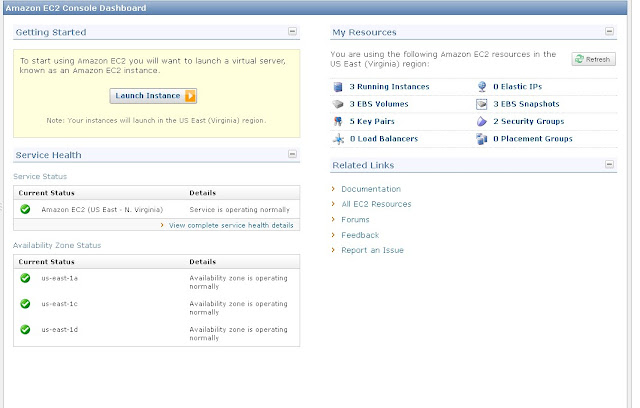Open the 0 Placement Groups link
This screenshot has height=408, width=640.
[533, 139]
